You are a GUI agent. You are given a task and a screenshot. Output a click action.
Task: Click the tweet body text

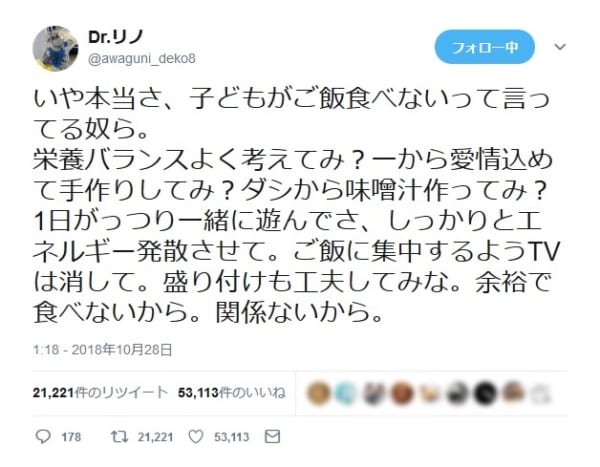click(295, 205)
